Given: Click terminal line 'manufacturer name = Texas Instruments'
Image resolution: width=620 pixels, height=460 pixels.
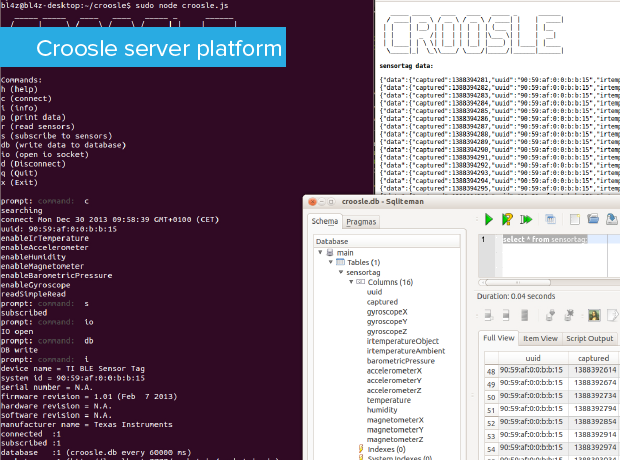Looking at the screenshot, I should tap(87, 424).
